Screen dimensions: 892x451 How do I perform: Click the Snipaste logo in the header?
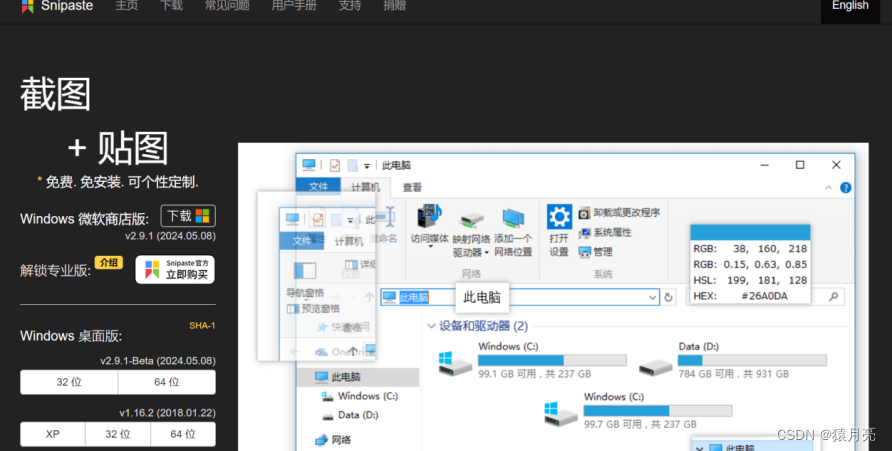point(27,6)
